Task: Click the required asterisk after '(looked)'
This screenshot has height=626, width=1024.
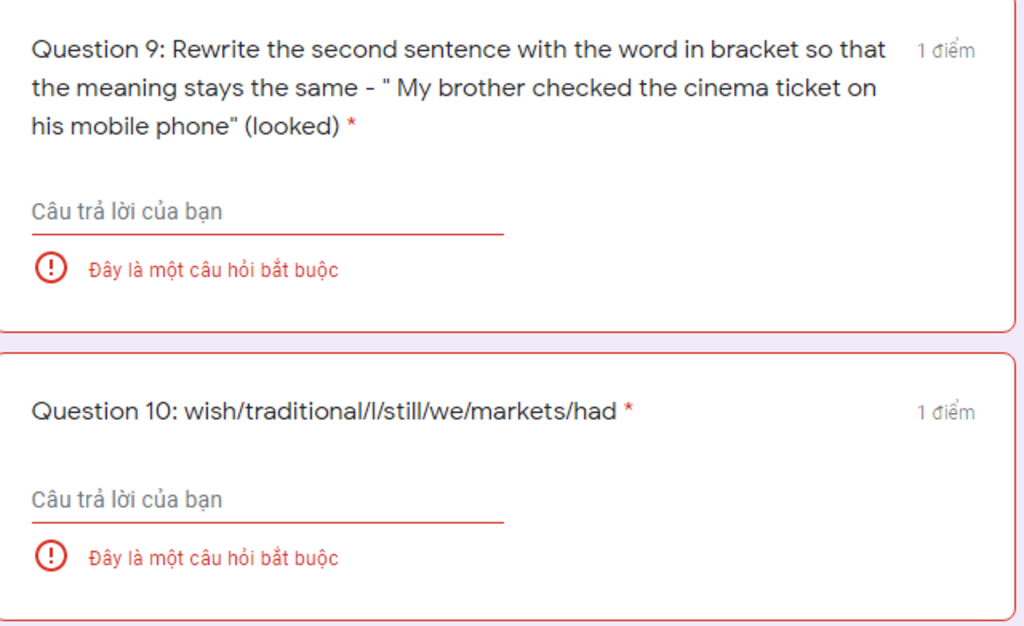Action: 351,123
